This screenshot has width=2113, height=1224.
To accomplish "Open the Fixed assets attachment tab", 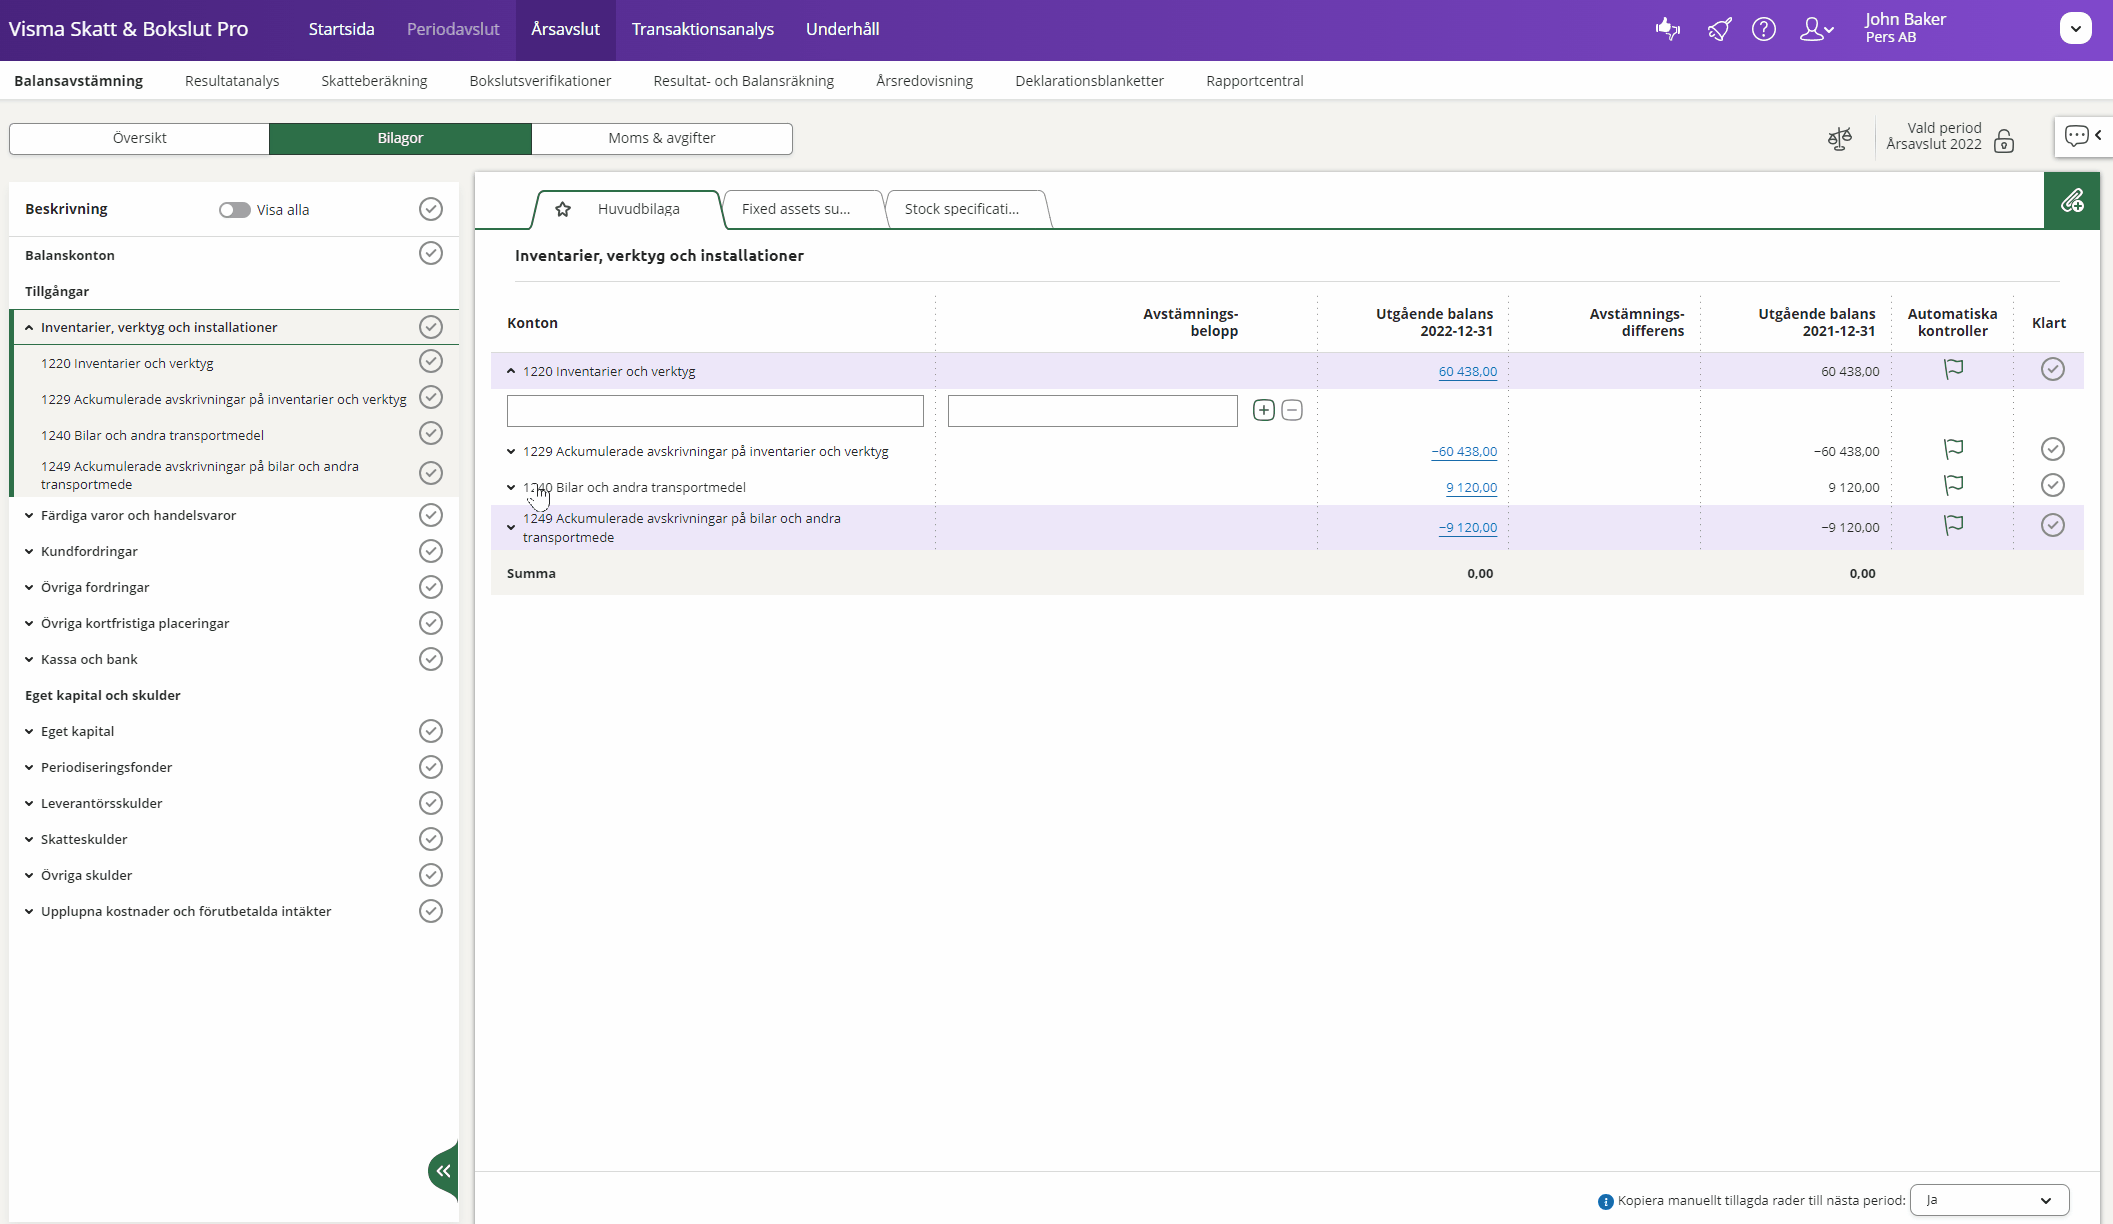I will 796,209.
